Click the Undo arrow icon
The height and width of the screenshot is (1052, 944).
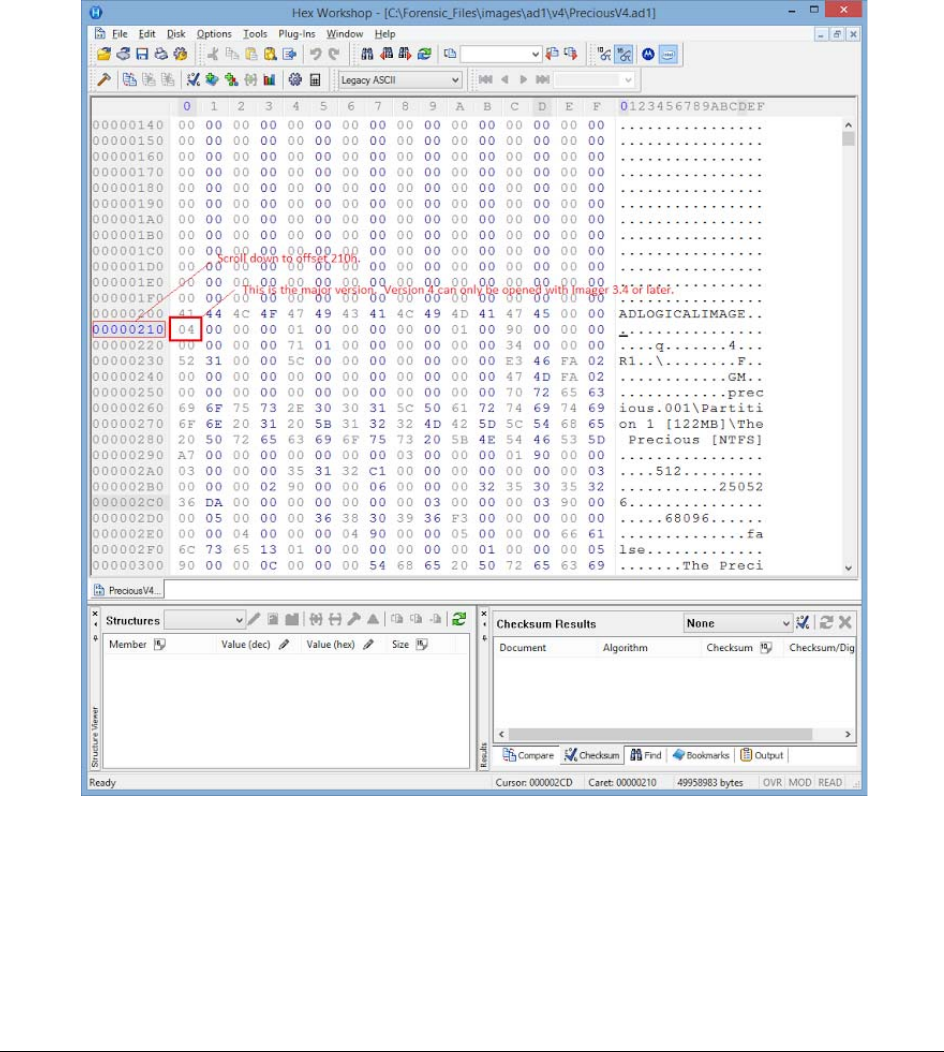[315, 54]
